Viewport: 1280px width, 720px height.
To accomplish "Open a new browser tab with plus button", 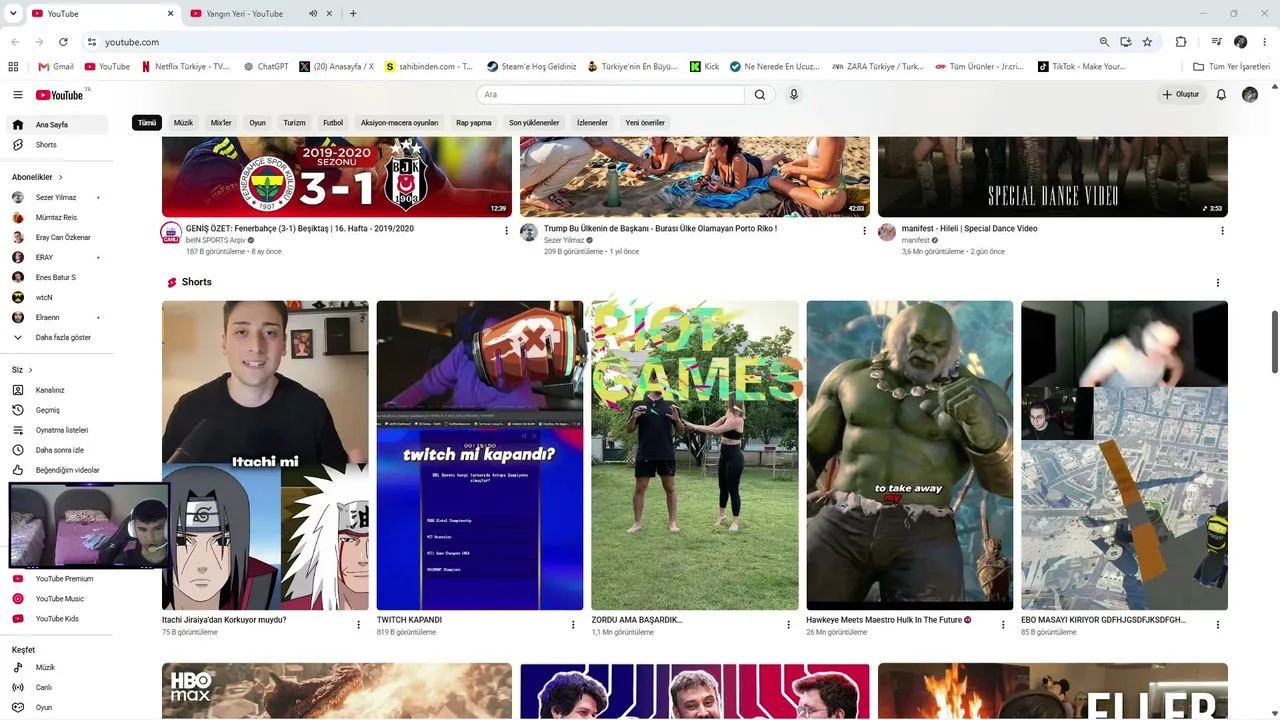I will tap(353, 14).
